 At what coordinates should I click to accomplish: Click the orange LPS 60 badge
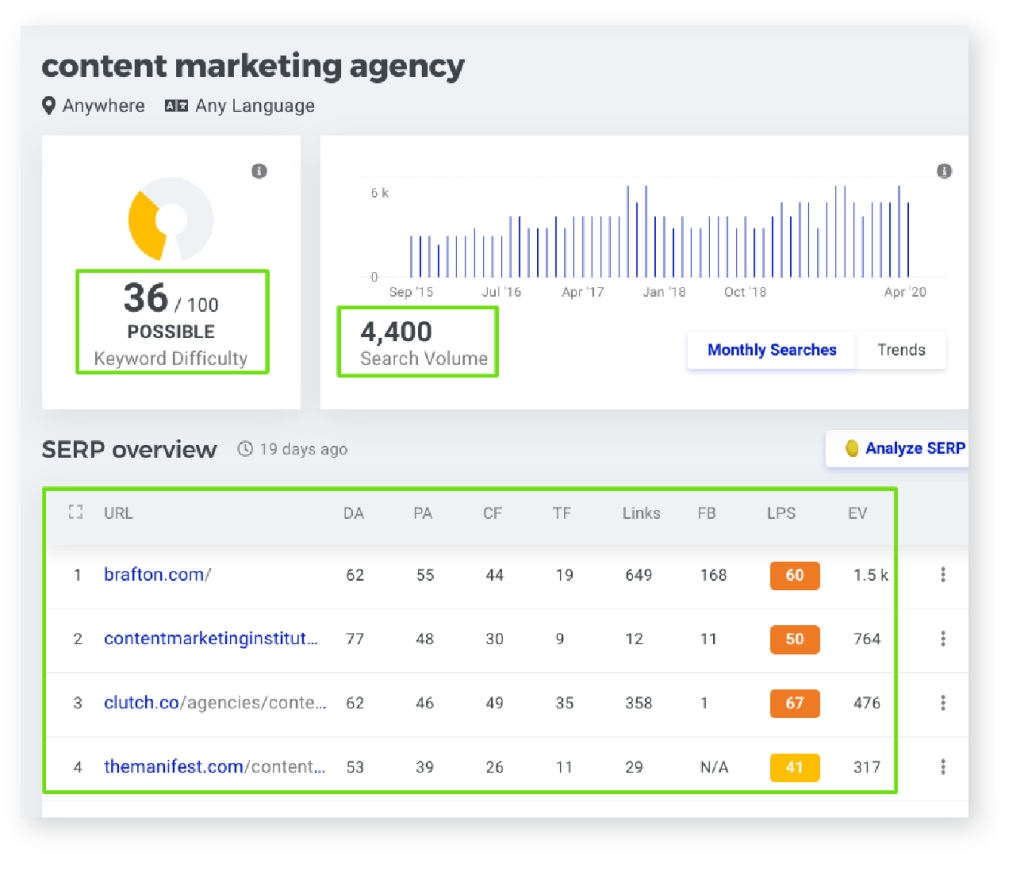tap(794, 575)
